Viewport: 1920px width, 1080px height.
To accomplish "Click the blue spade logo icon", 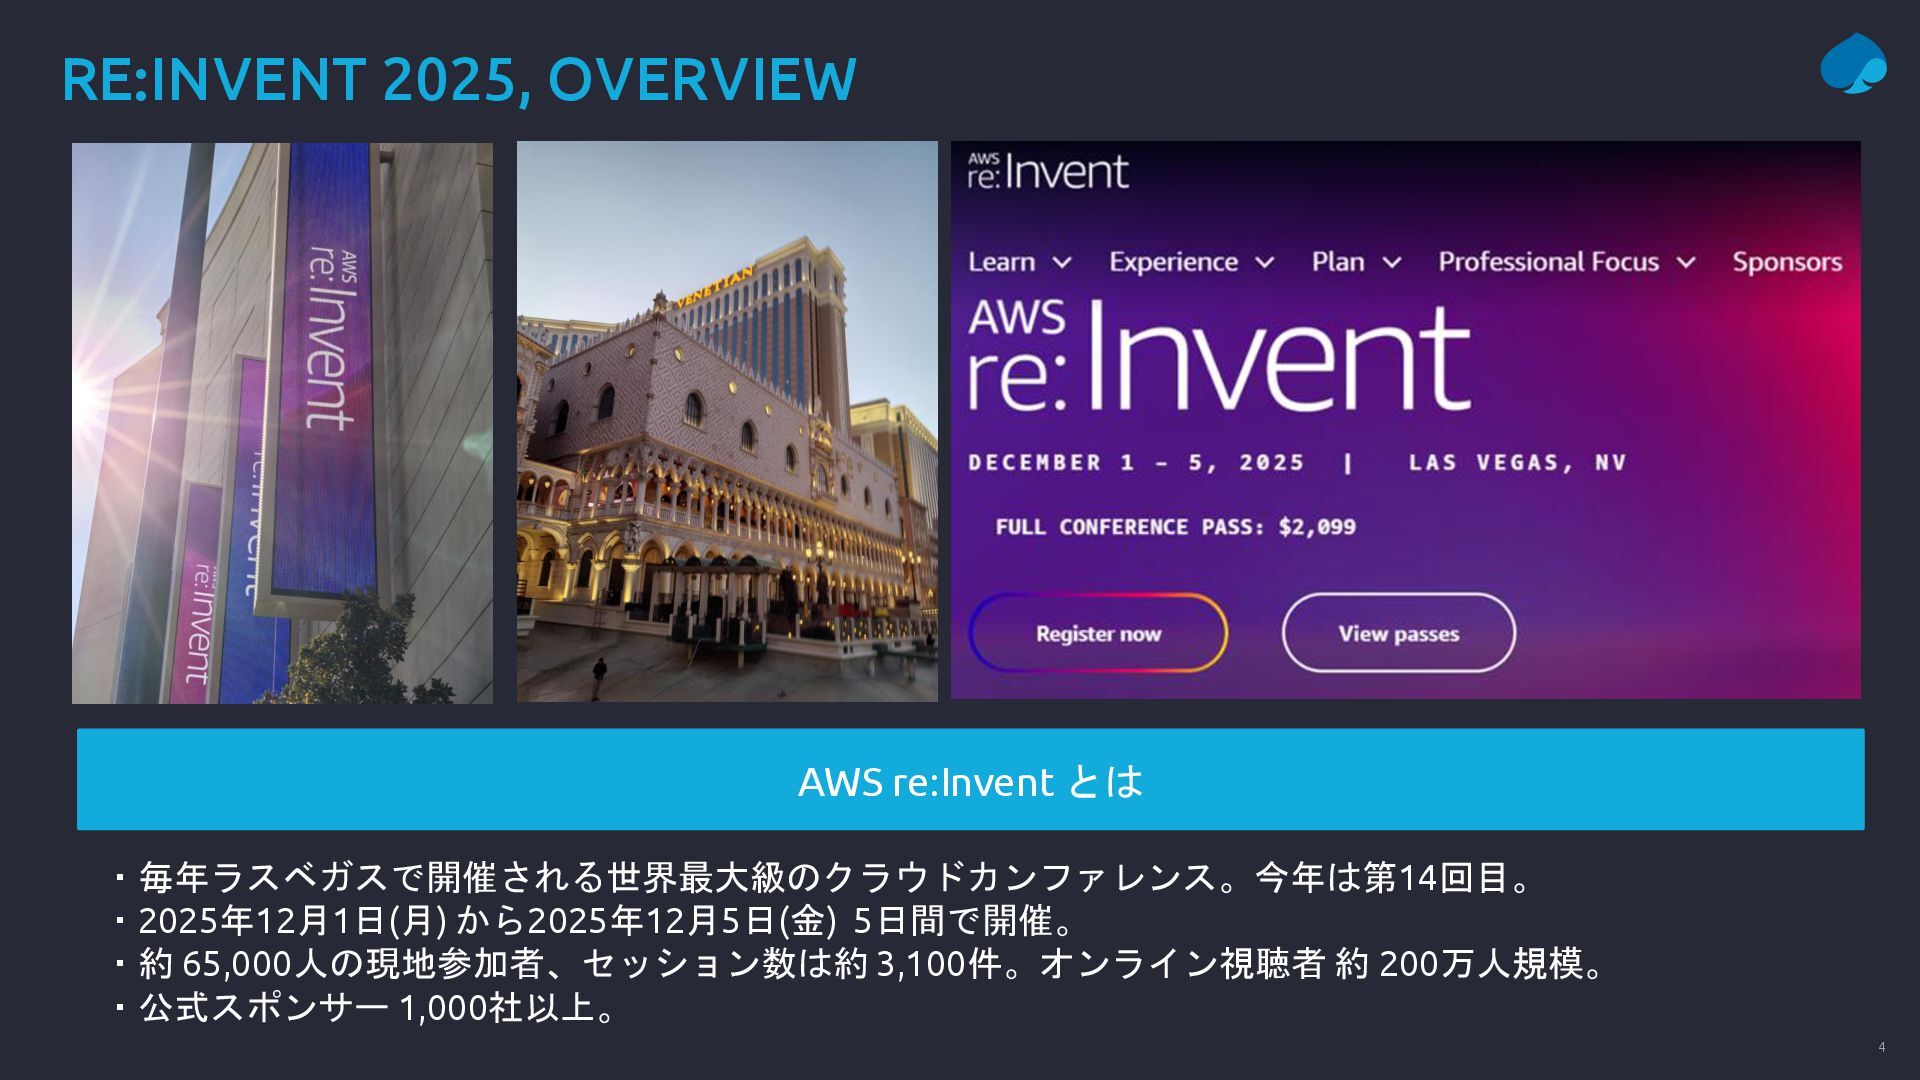I will click(x=1853, y=64).
